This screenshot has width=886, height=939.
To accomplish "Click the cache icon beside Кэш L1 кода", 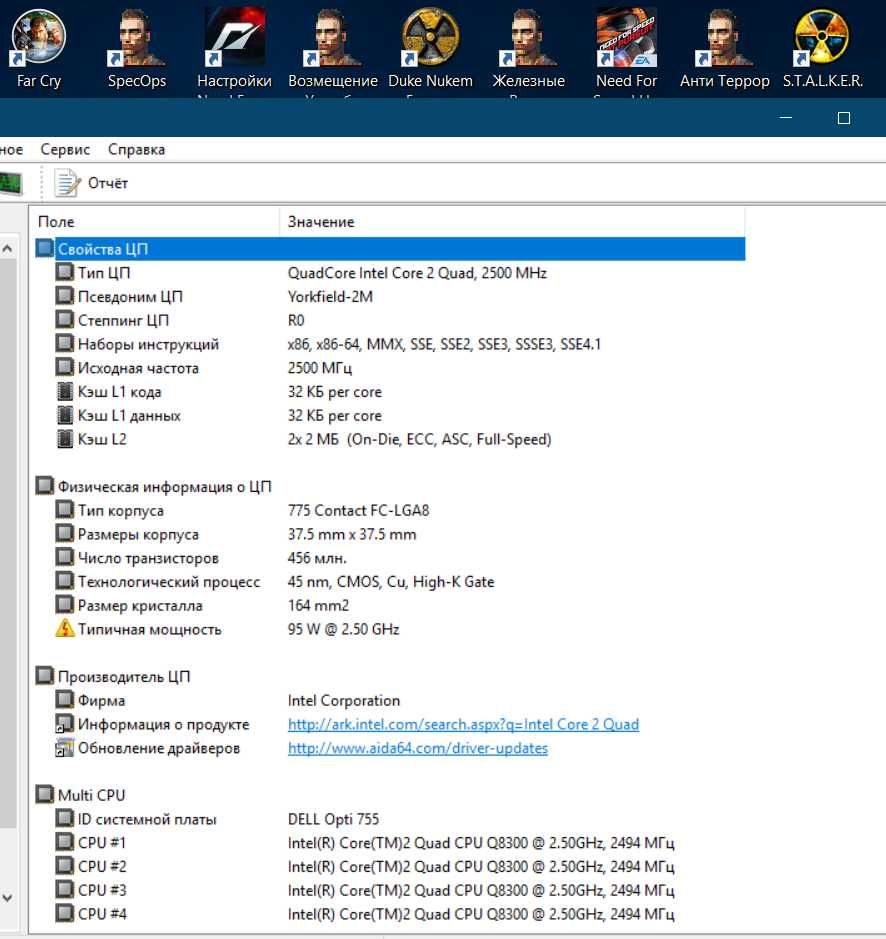I will (x=65, y=392).
